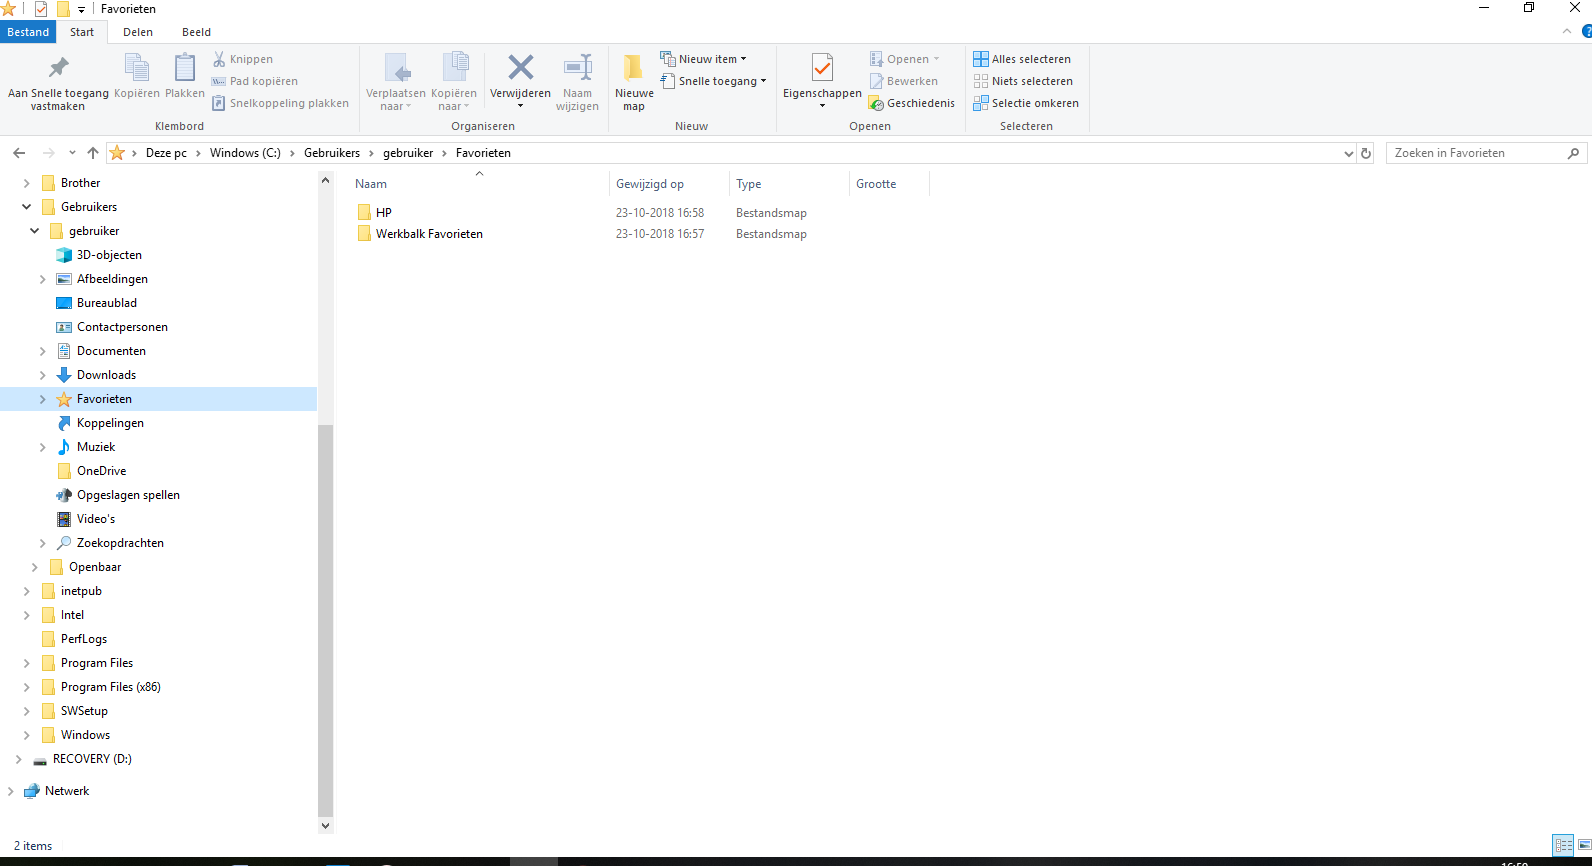Click Niets selecteren

[x=1023, y=81]
